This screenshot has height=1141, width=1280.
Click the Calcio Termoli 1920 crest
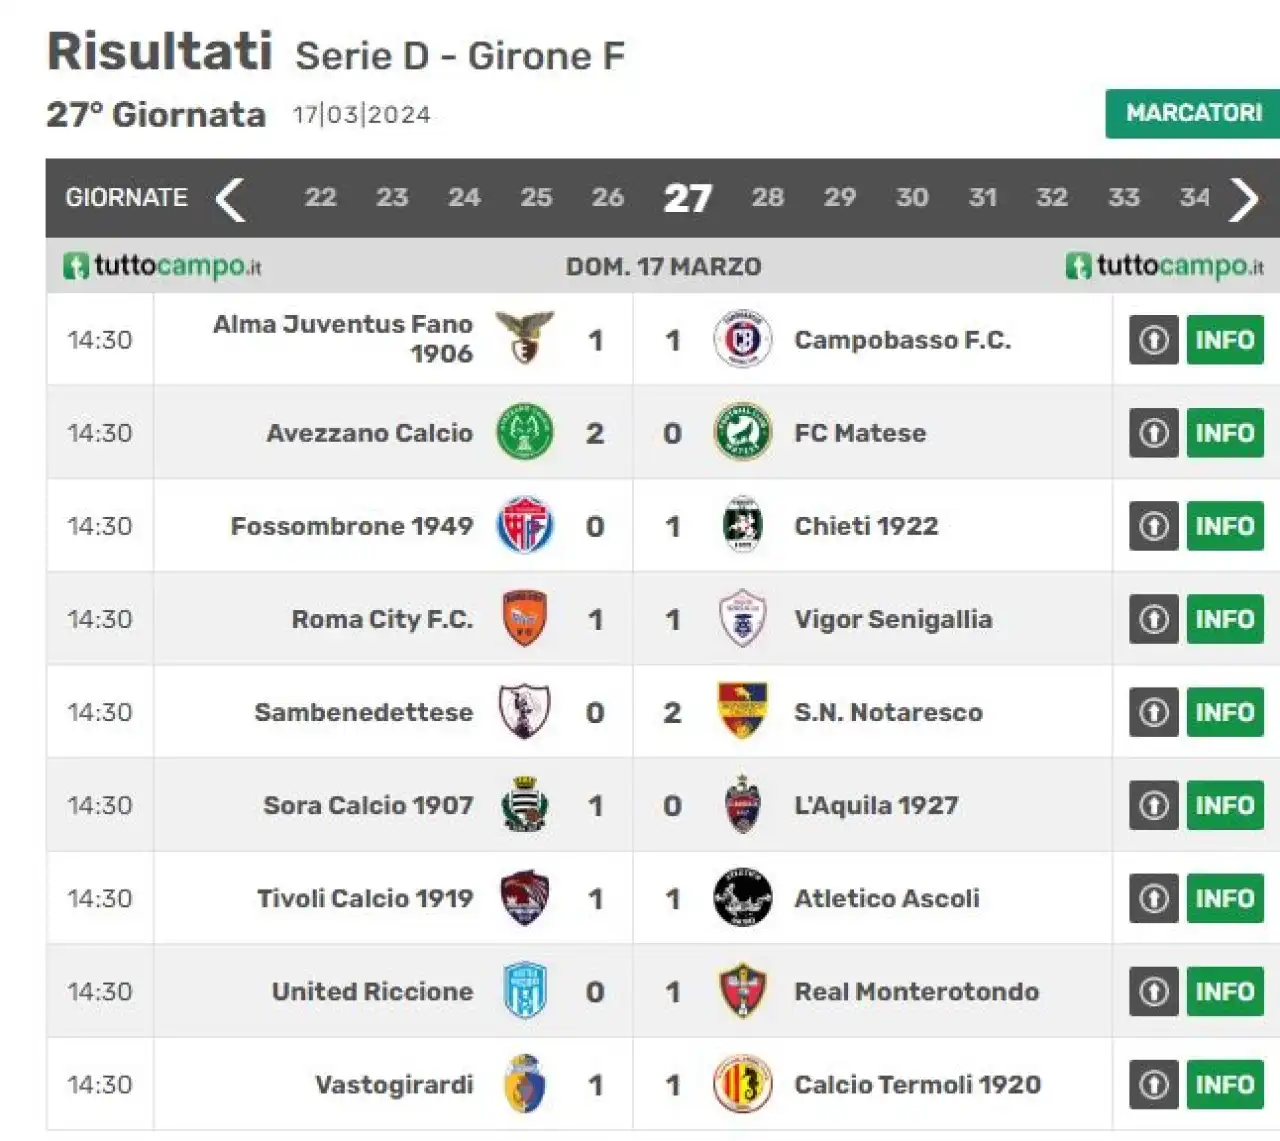tap(742, 1083)
